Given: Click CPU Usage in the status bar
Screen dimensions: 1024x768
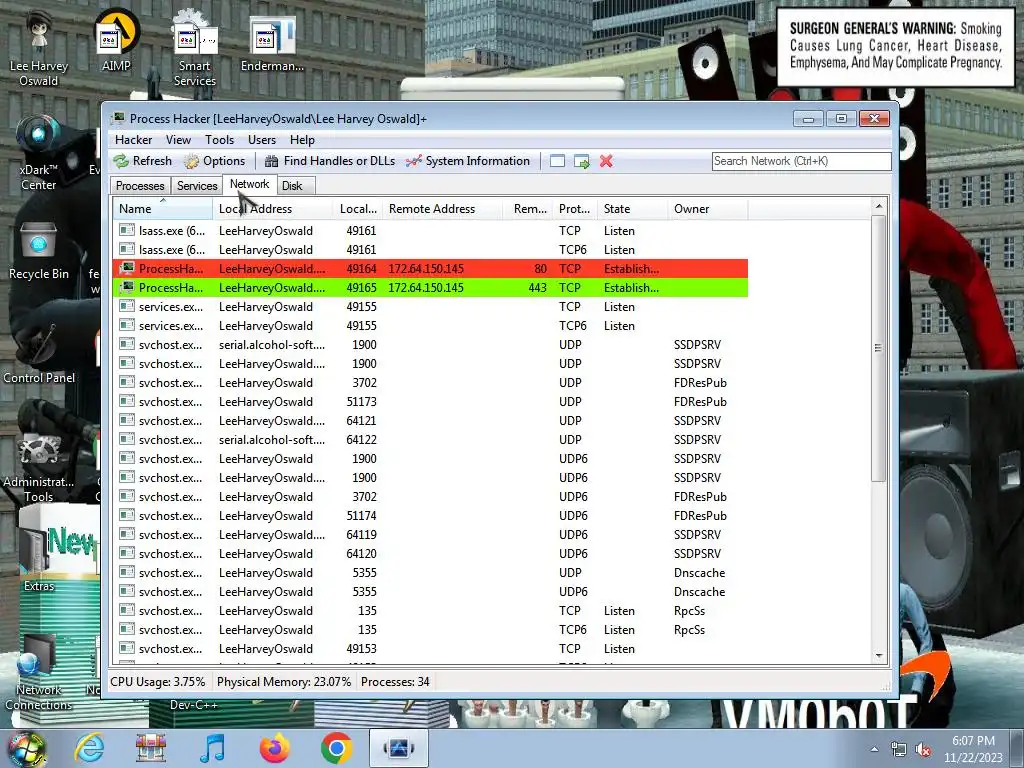Looking at the screenshot, I should [157, 682].
